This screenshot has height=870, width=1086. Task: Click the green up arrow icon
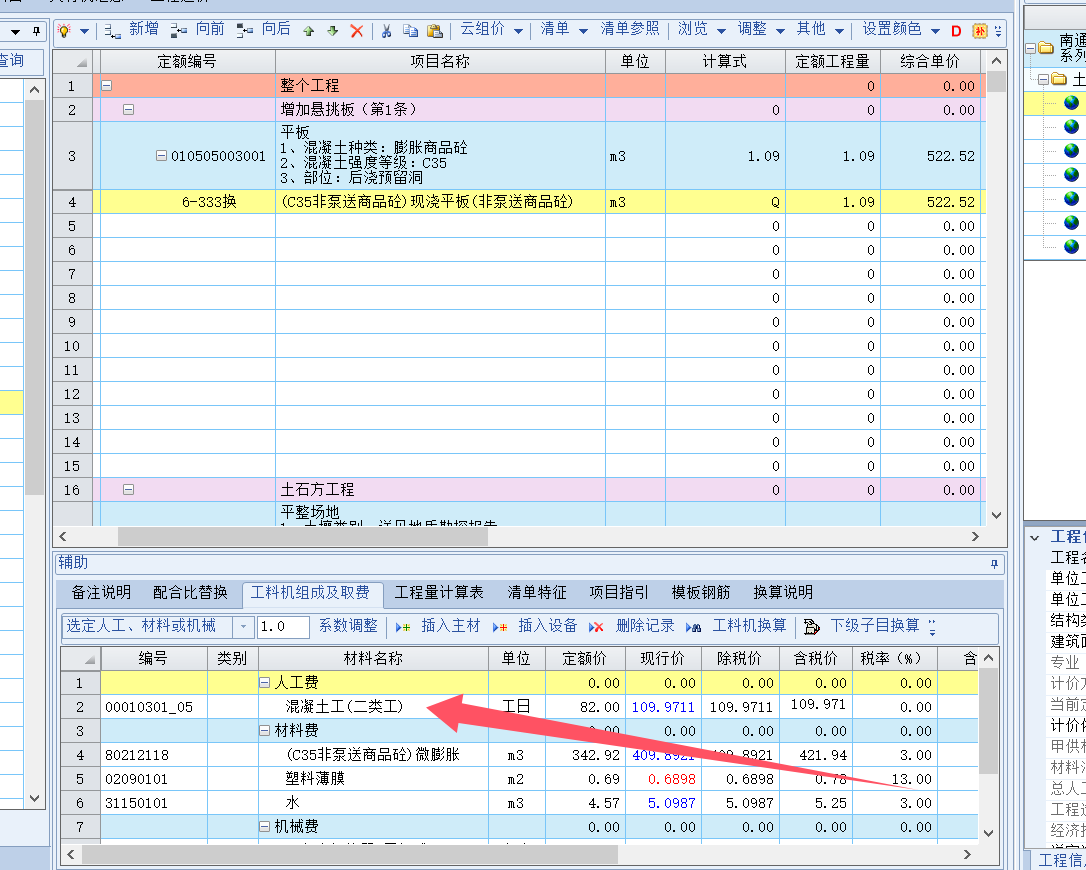[309, 30]
